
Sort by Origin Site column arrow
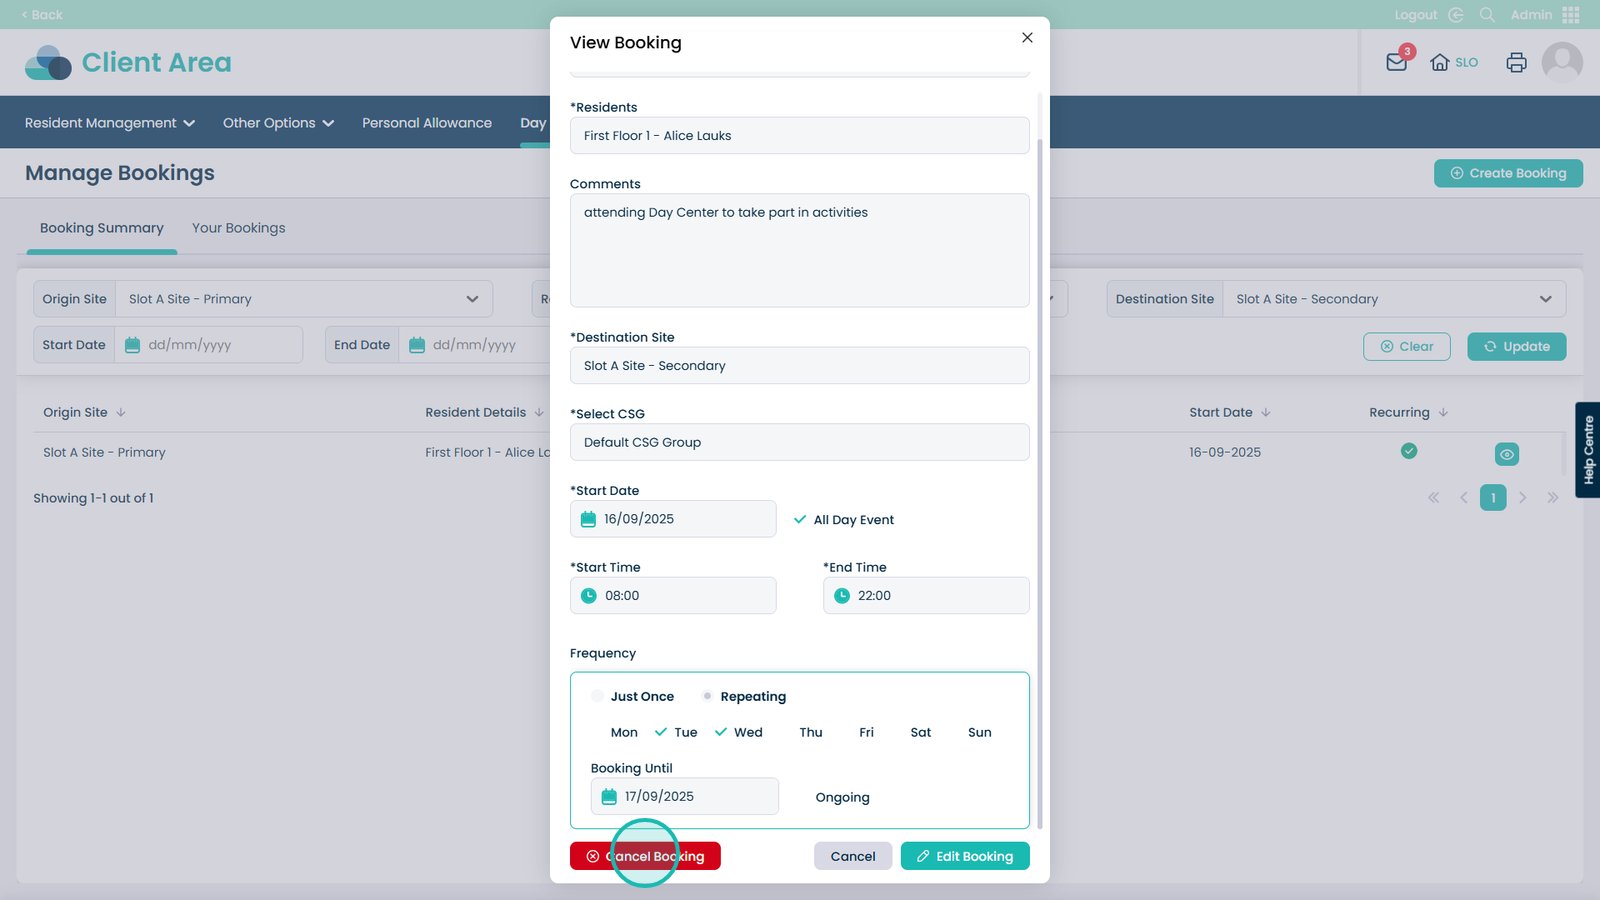coord(121,412)
